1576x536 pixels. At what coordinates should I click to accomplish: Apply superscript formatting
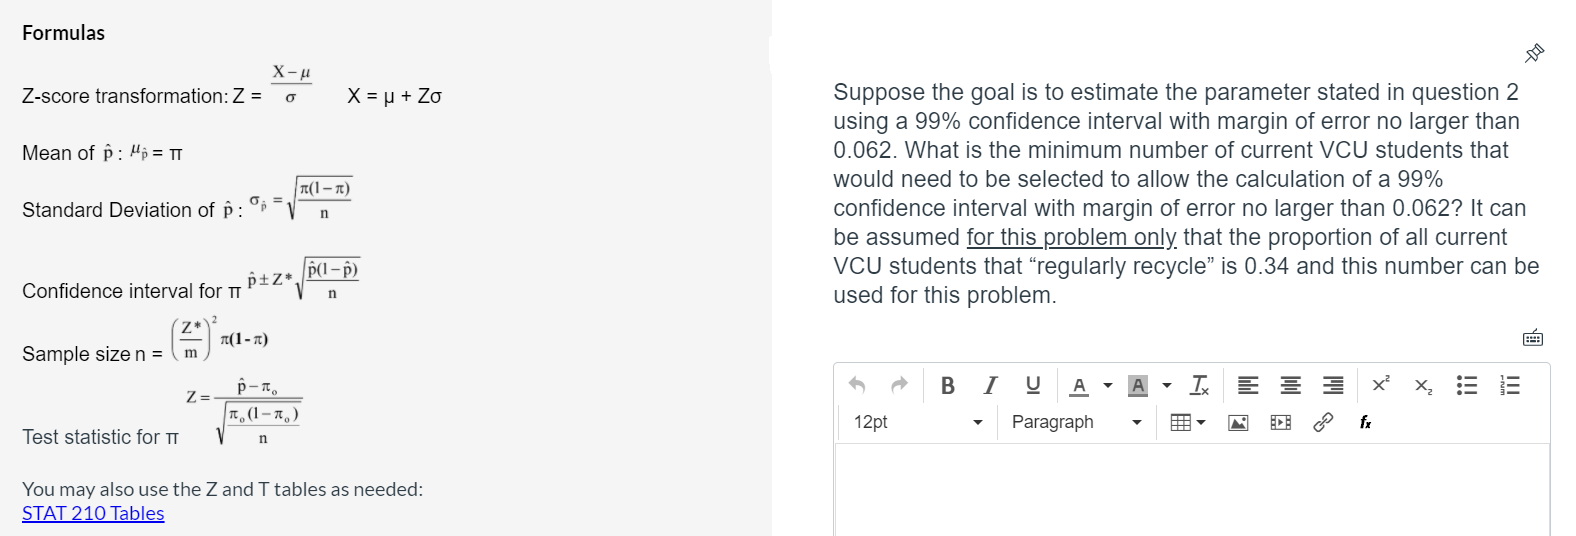click(1381, 385)
